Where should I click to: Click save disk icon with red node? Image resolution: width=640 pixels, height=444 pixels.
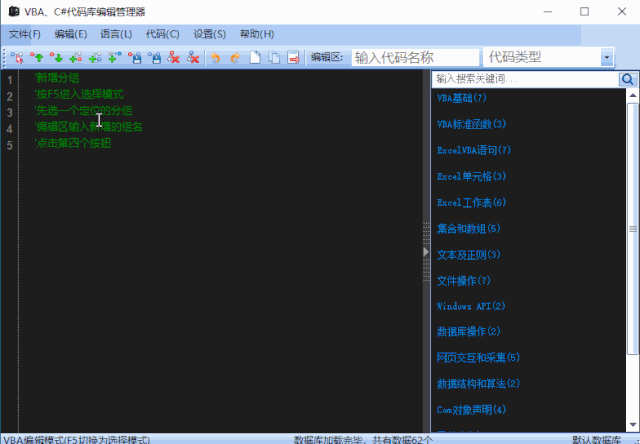click(x=135, y=58)
